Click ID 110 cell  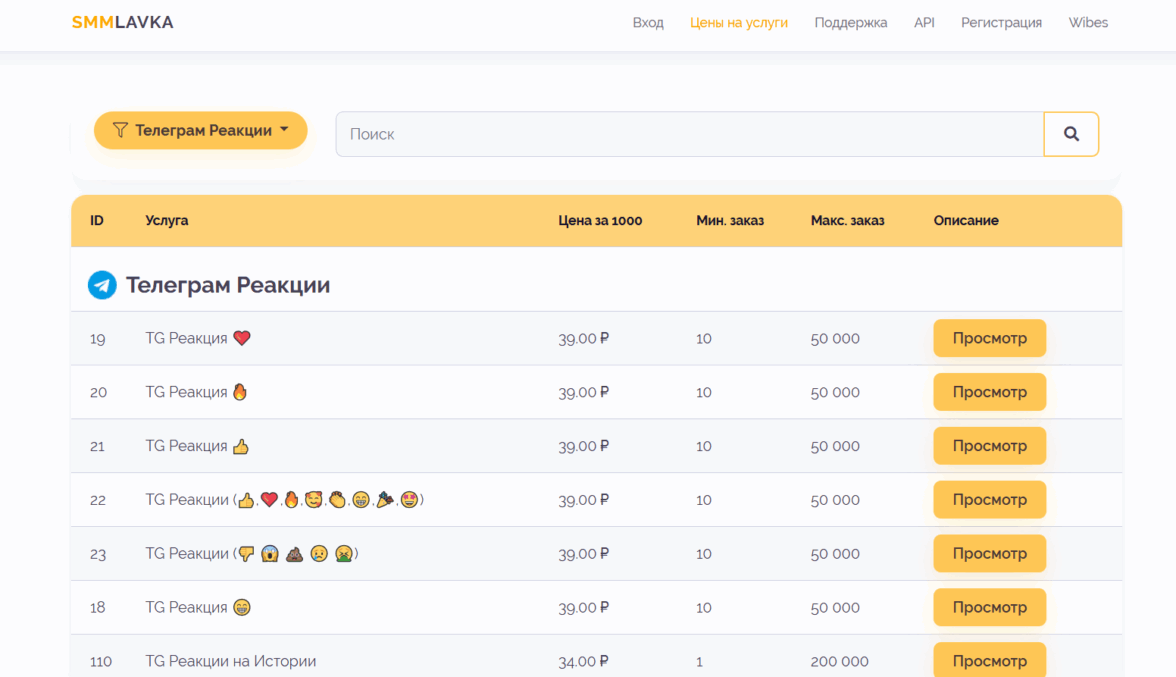coord(100,661)
